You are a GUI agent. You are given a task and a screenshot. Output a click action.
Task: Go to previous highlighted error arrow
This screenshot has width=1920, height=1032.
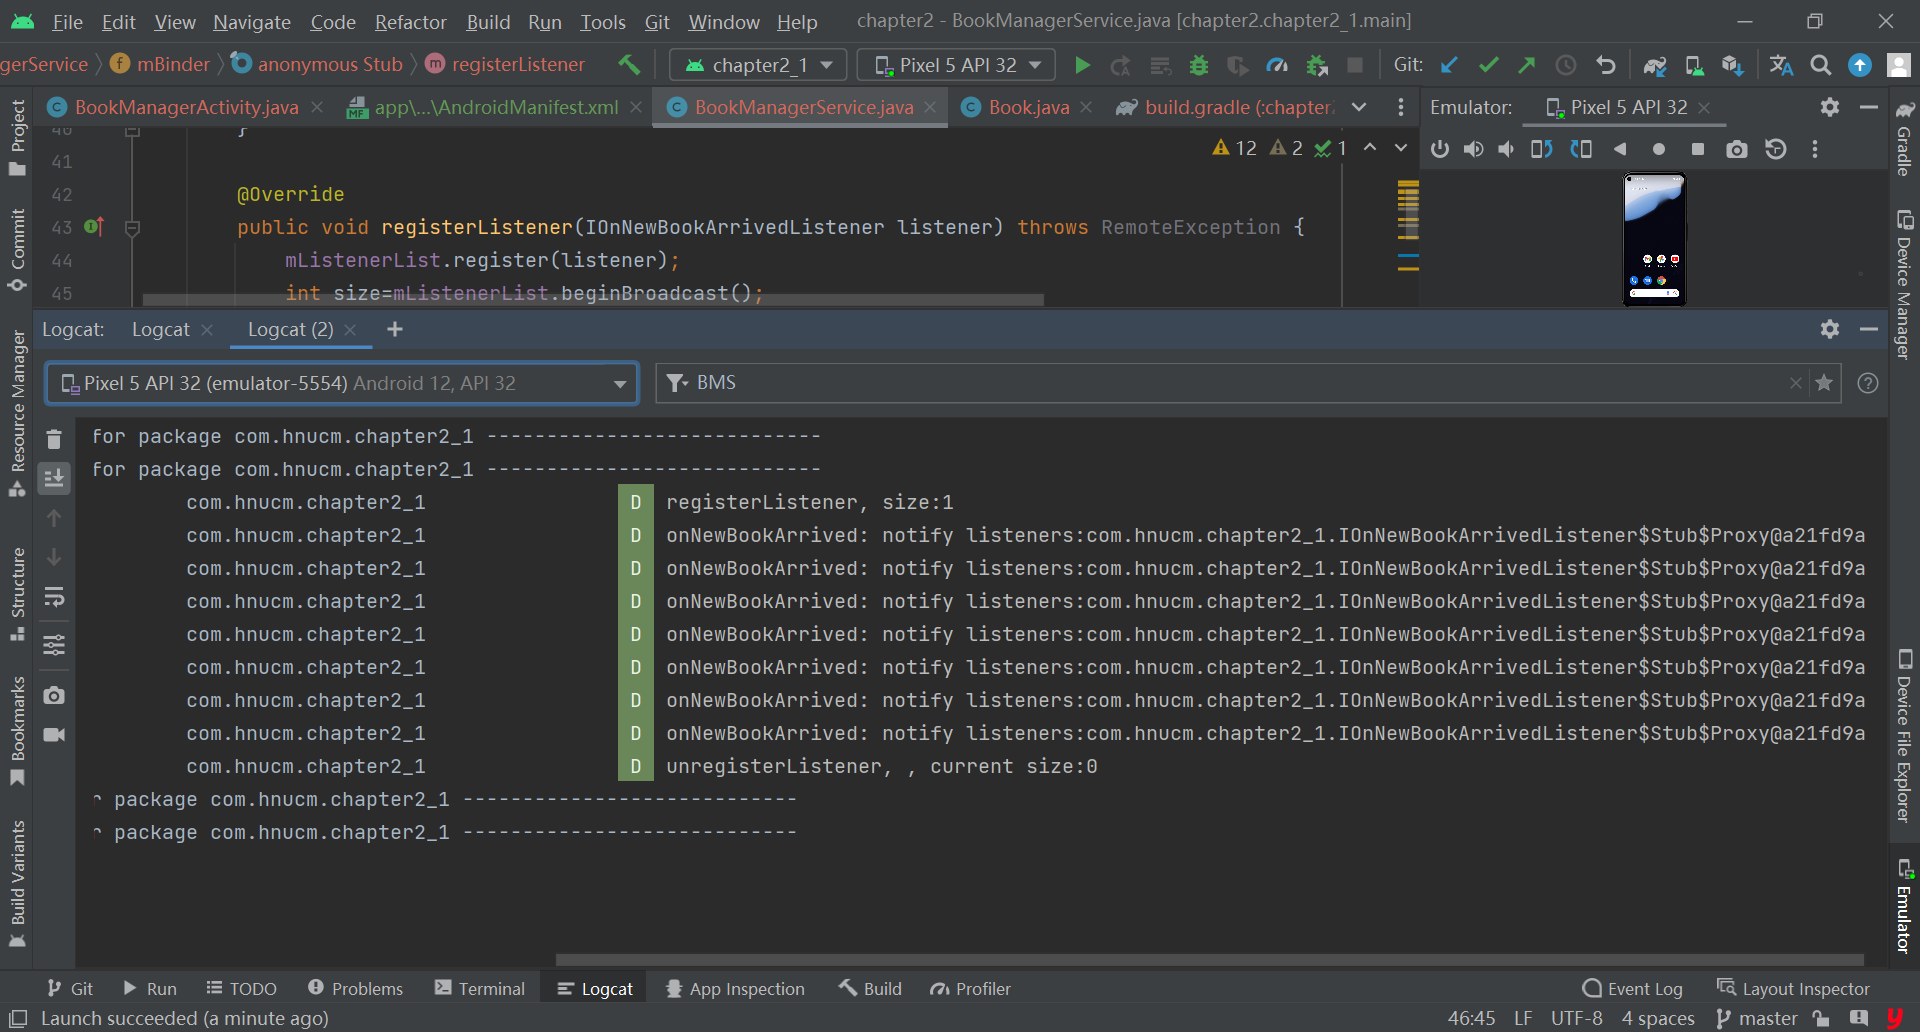click(x=1370, y=148)
